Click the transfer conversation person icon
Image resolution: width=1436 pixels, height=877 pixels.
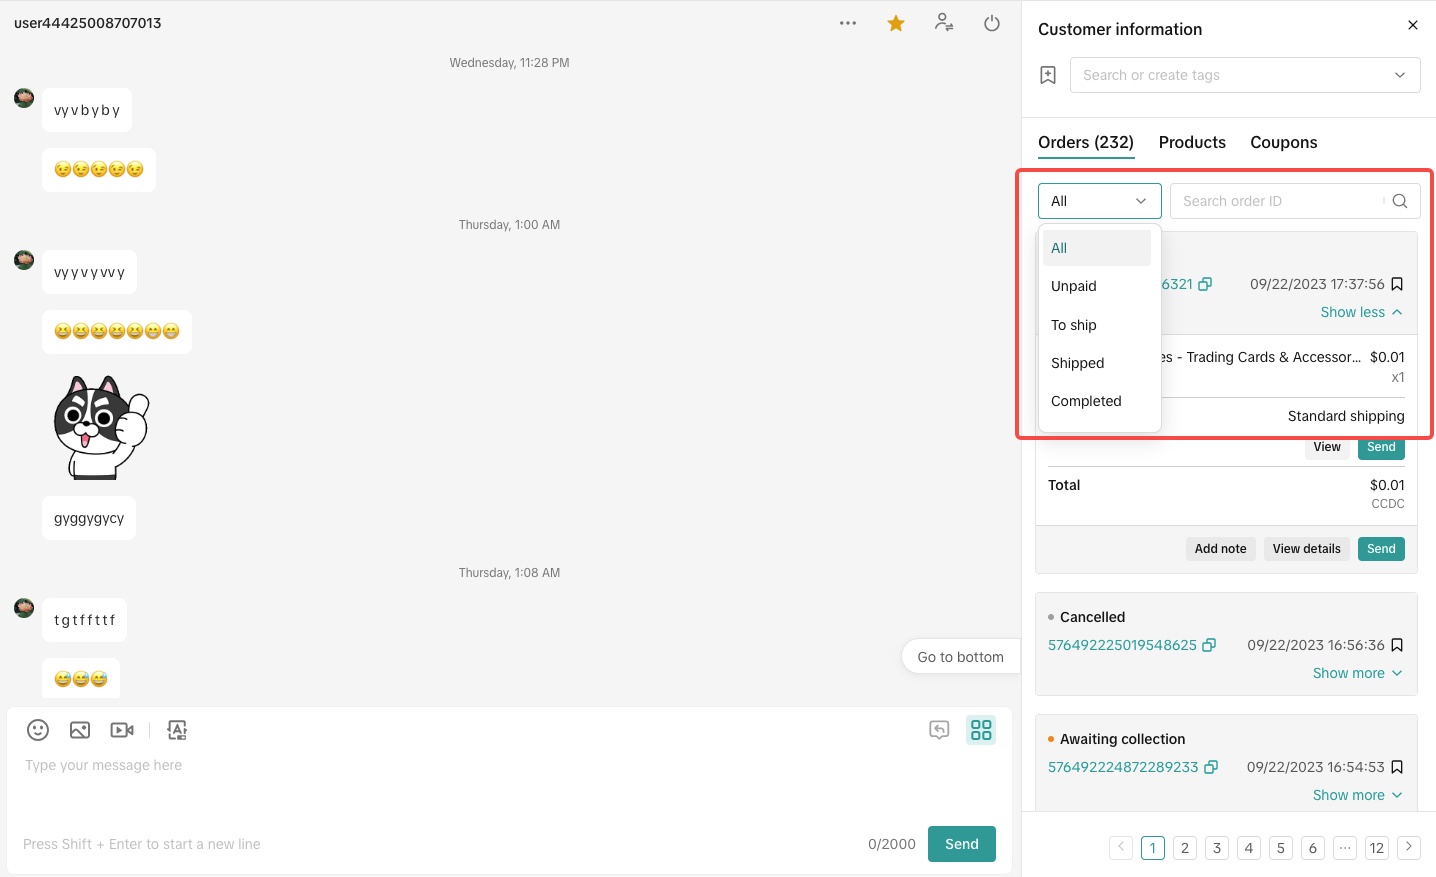(944, 23)
